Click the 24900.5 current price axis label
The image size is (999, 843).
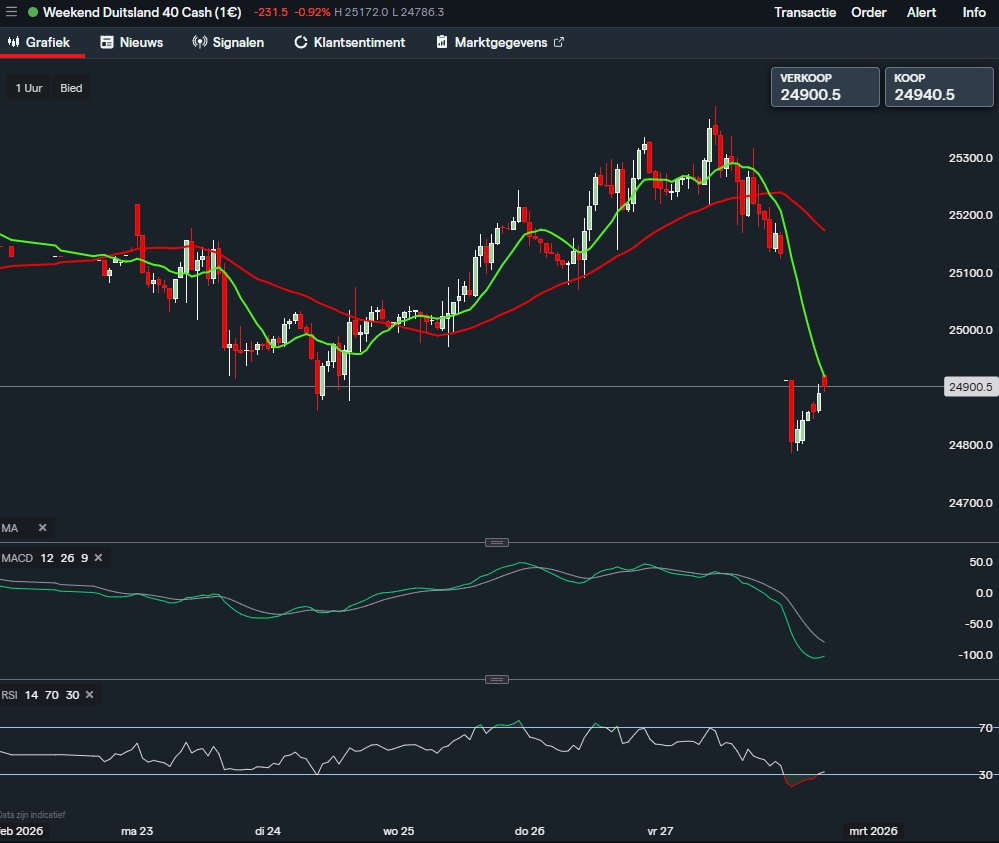click(x=970, y=387)
